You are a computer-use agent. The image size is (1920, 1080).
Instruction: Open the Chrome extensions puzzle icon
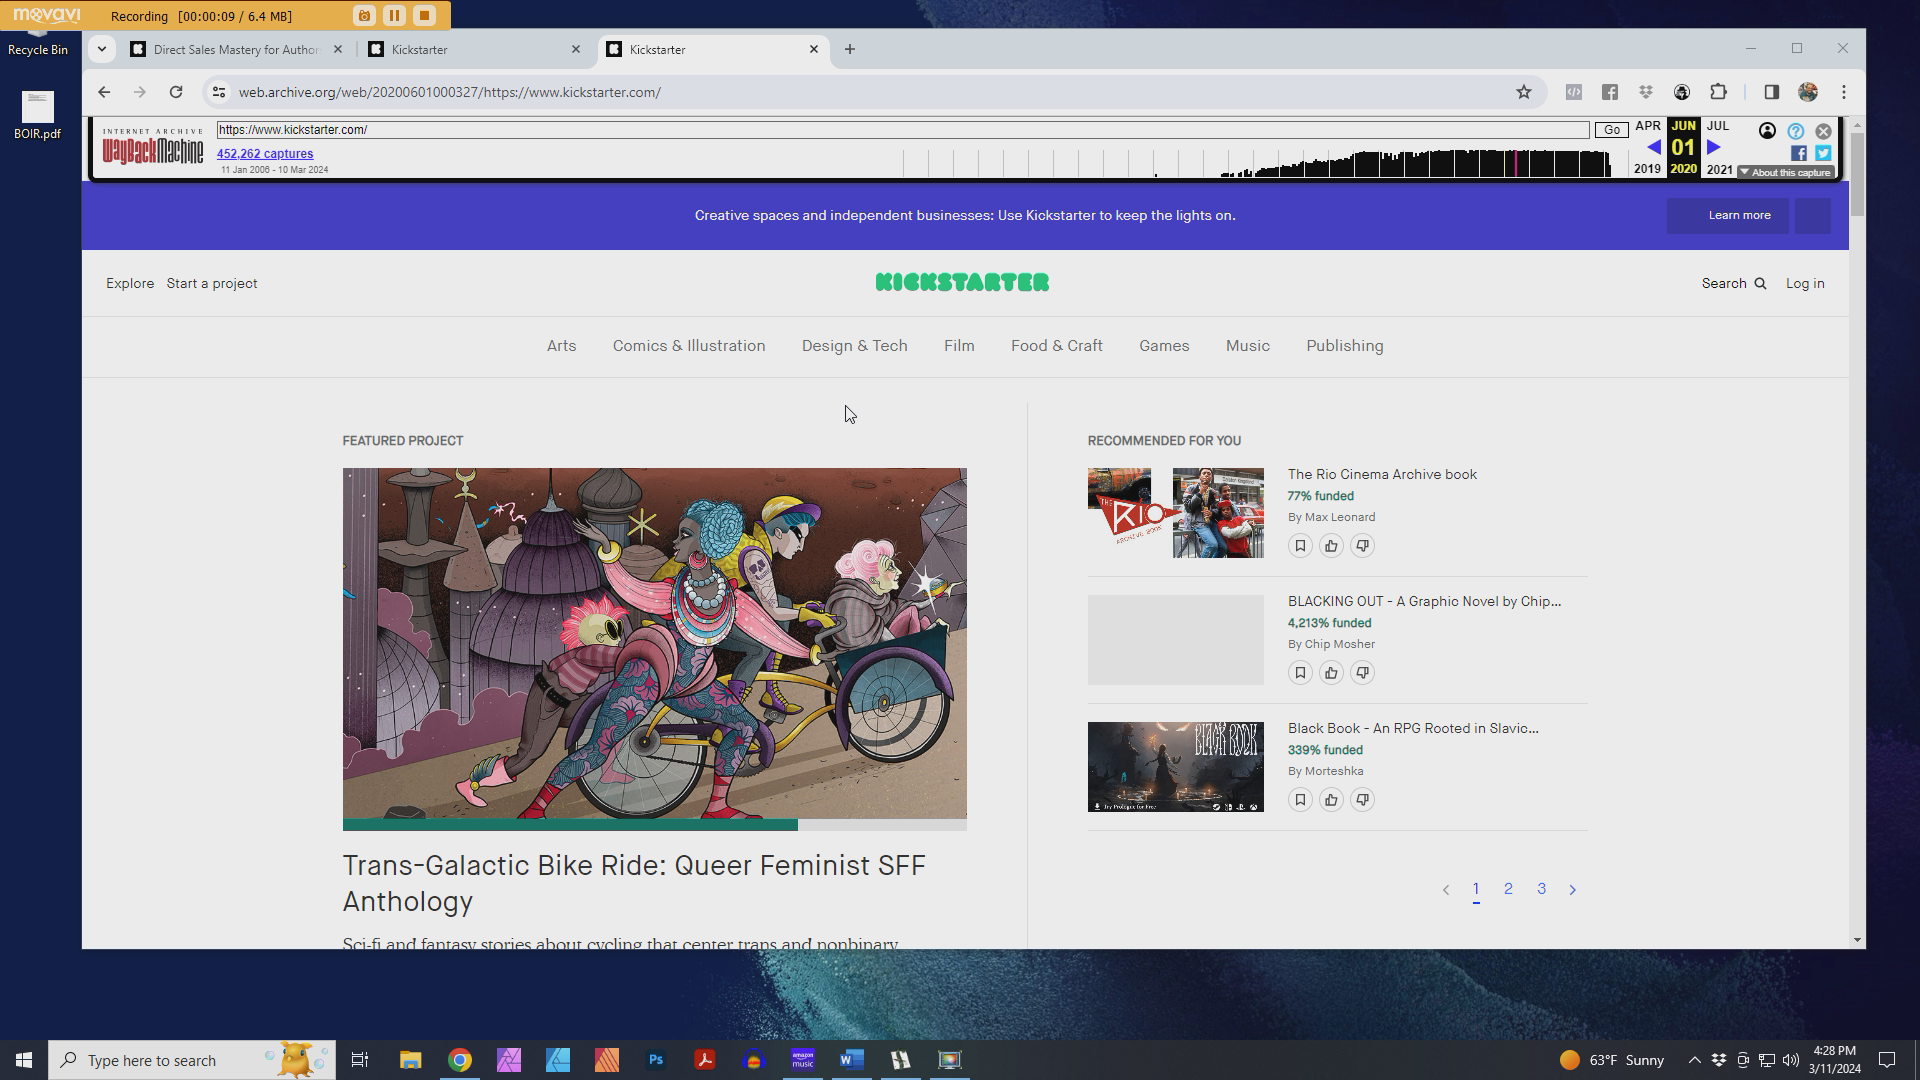tap(1718, 92)
